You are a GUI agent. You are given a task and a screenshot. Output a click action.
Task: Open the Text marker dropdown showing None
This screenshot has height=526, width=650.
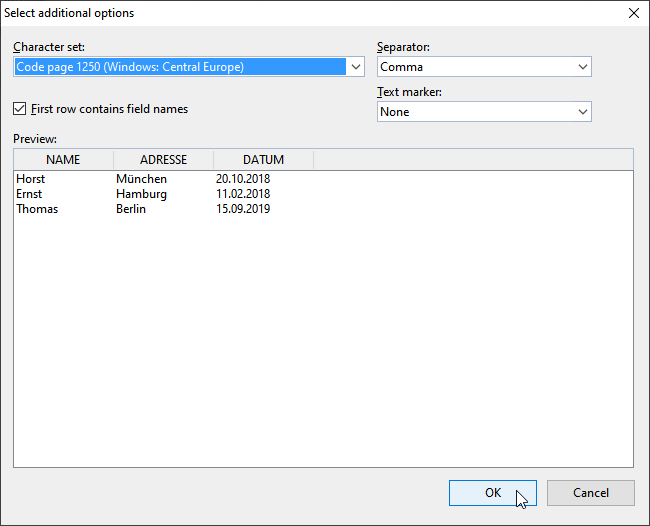point(484,112)
